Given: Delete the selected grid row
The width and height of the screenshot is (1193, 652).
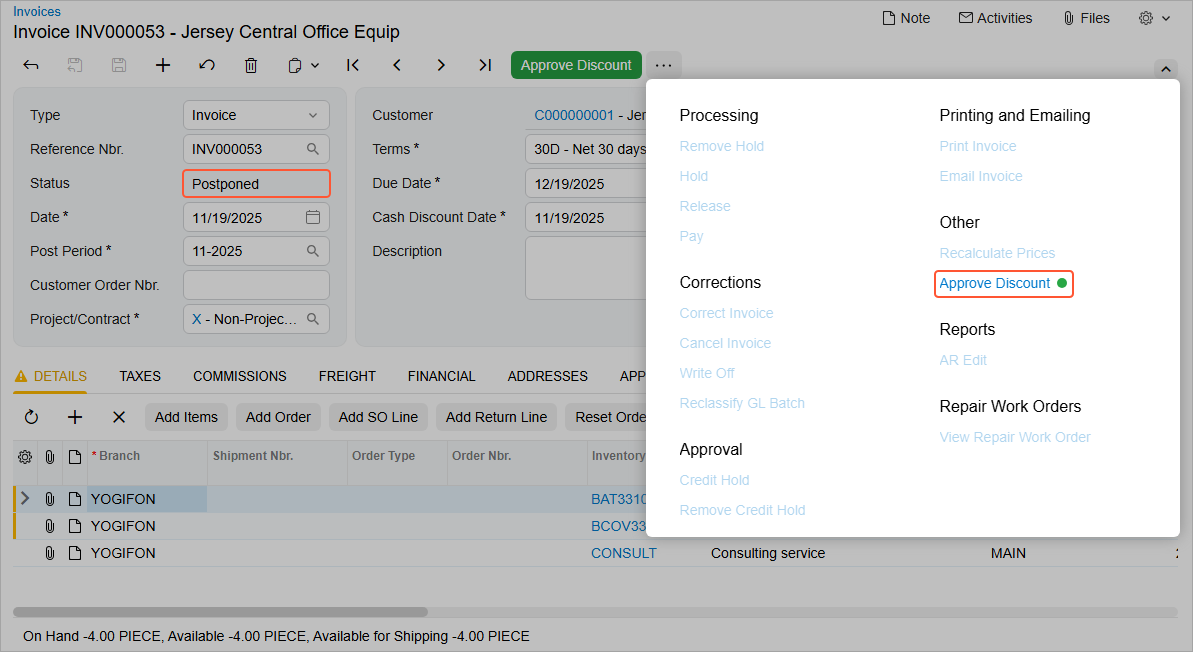Looking at the screenshot, I should pos(119,417).
